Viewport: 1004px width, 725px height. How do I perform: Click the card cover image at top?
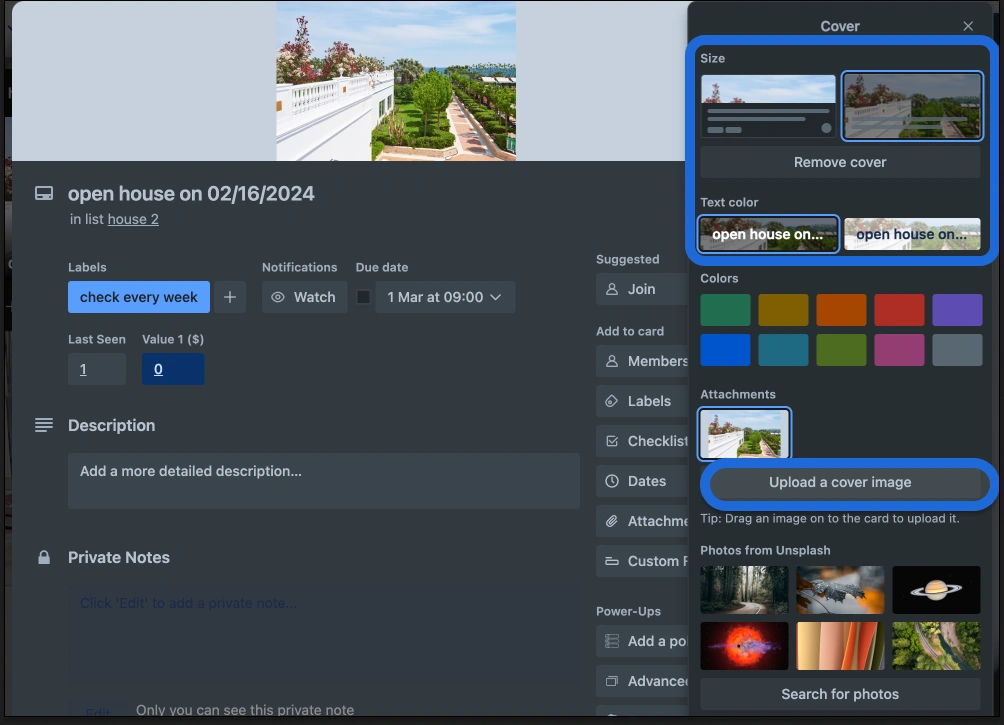pos(396,81)
